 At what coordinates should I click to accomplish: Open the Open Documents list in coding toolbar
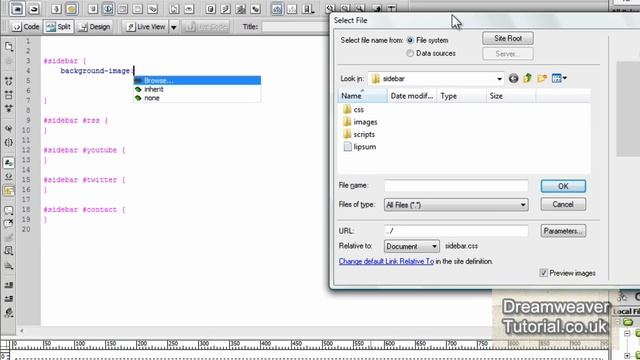tap(9, 47)
